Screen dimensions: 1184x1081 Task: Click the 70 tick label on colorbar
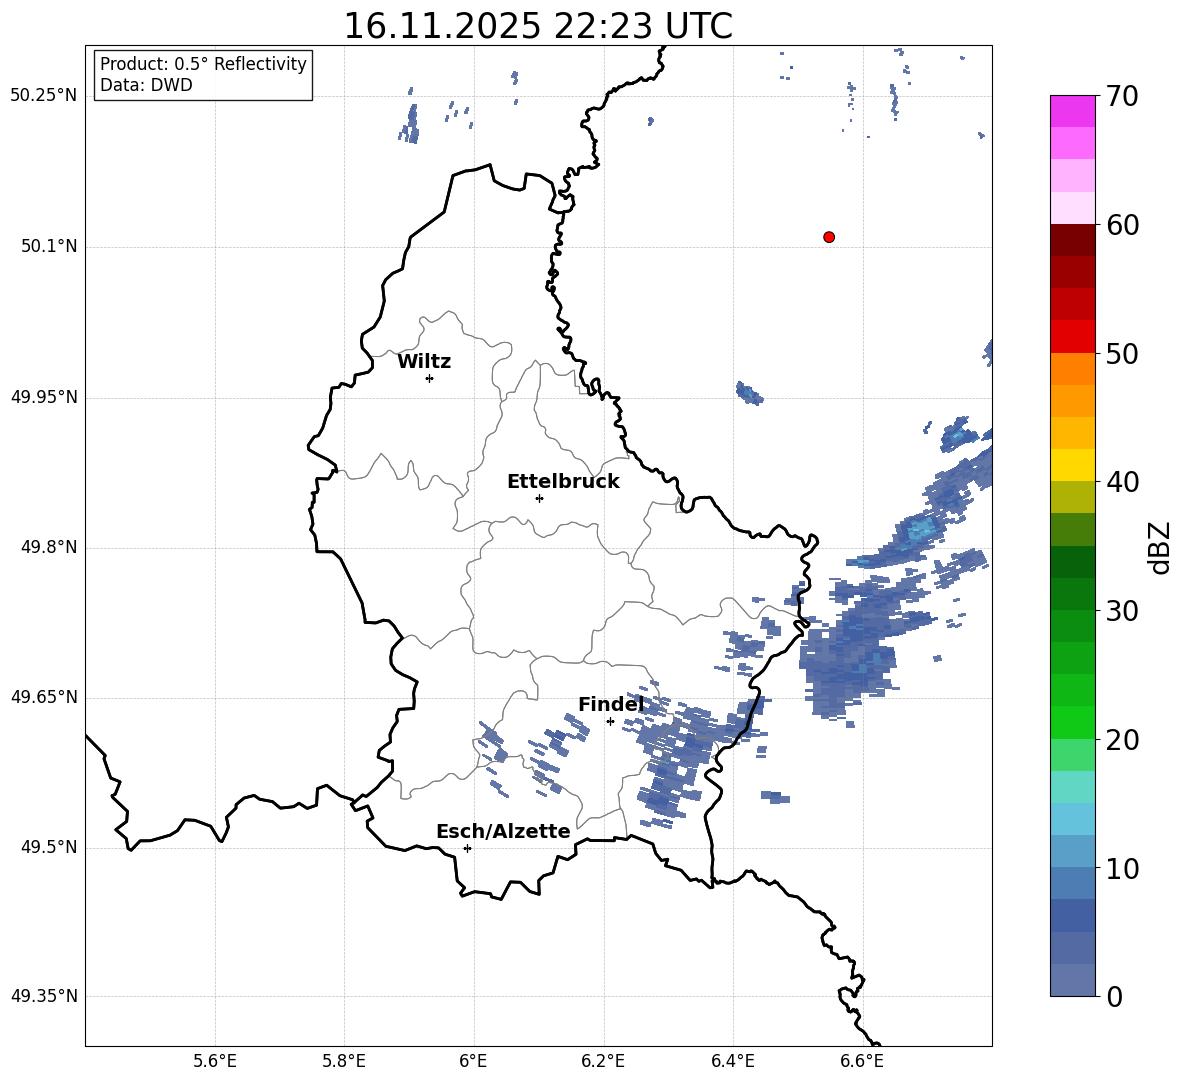pyautogui.click(x=1122, y=96)
